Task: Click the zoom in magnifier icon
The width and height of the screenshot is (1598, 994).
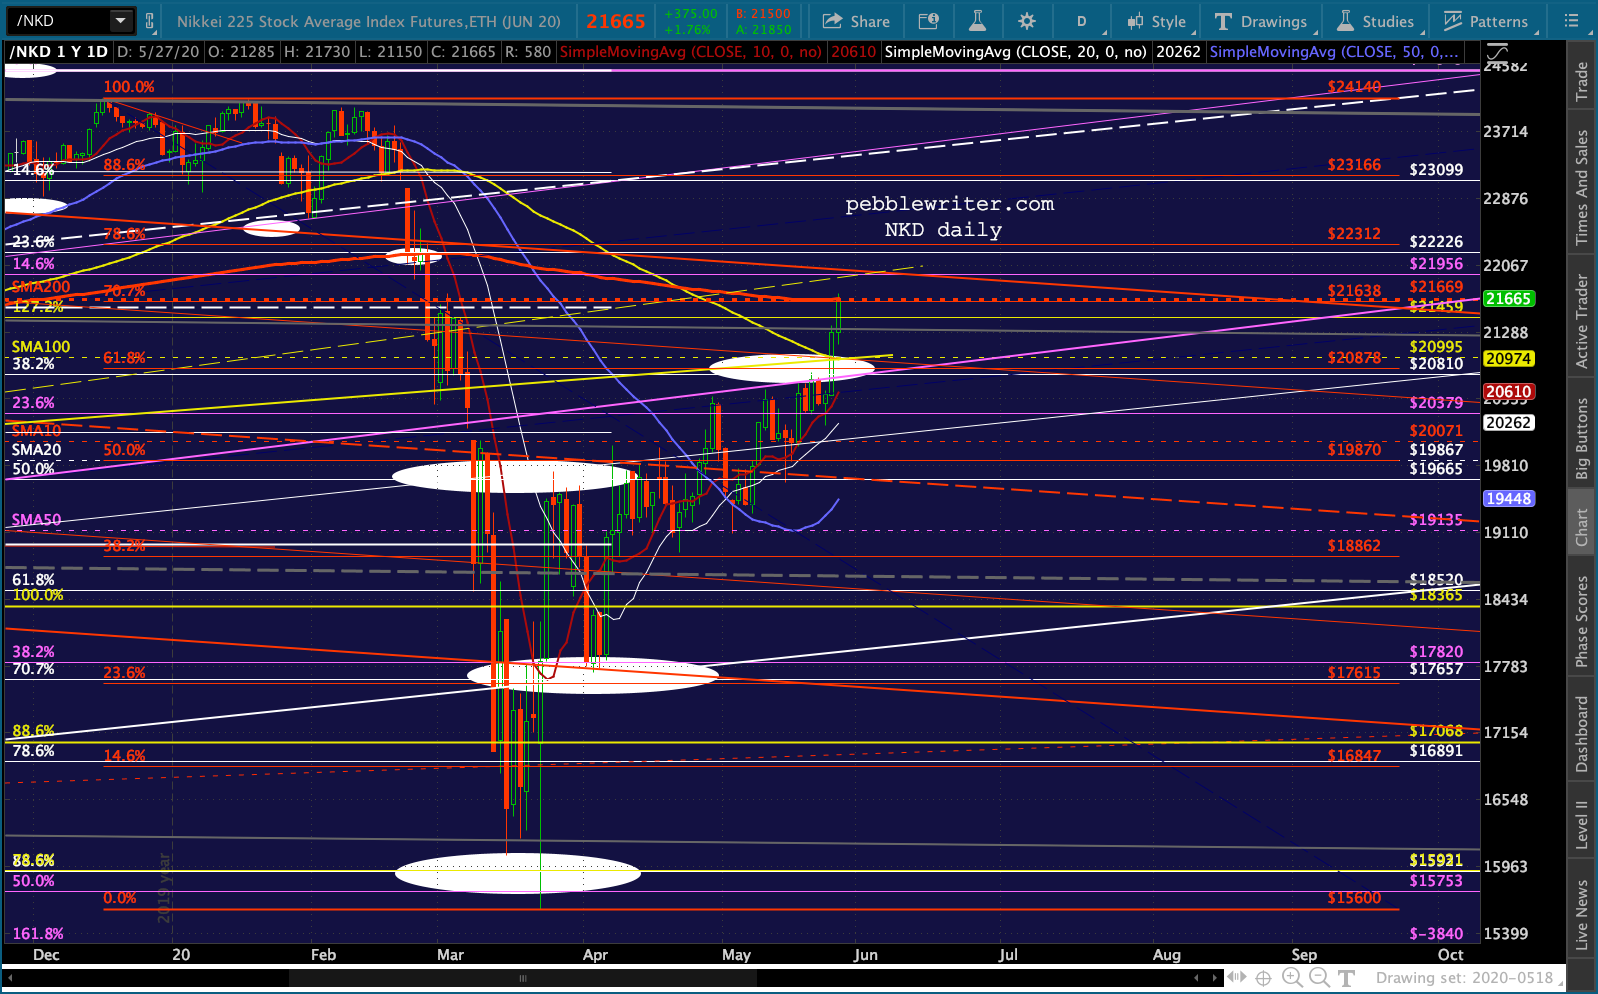Action: click(1292, 978)
